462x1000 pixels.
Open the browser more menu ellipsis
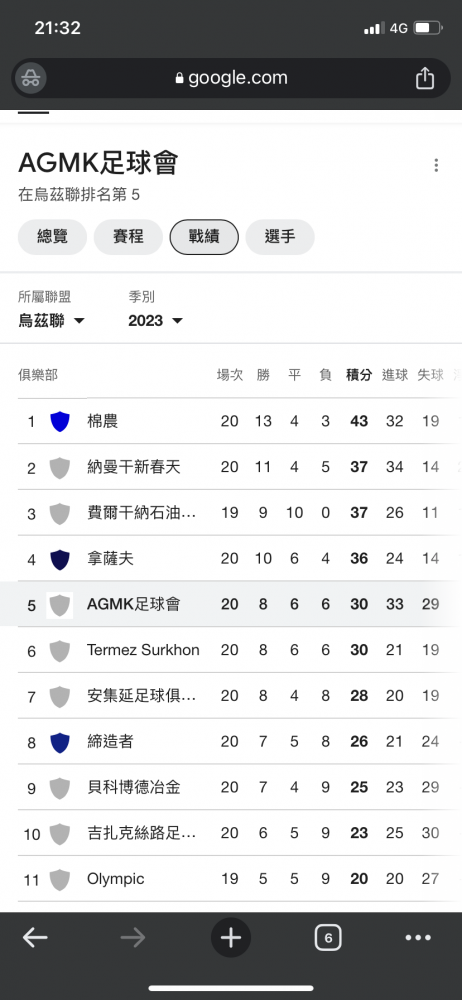point(418,938)
